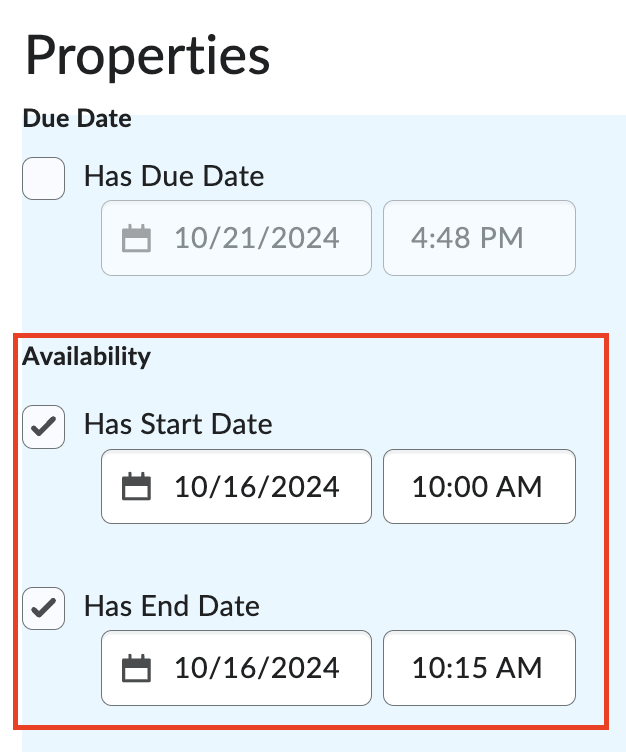Open the 4:48 PM due time picker

click(479, 238)
